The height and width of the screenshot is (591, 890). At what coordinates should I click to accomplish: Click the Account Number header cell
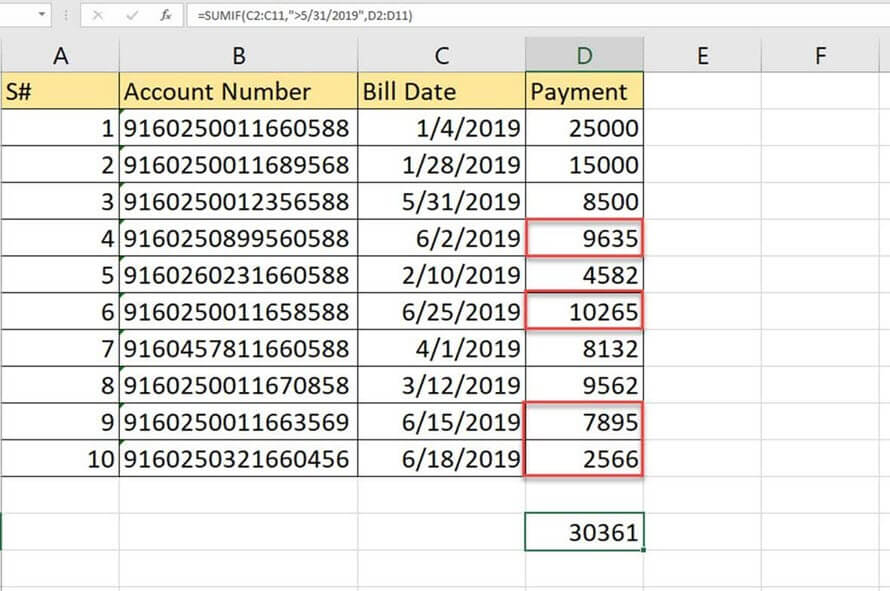point(238,92)
